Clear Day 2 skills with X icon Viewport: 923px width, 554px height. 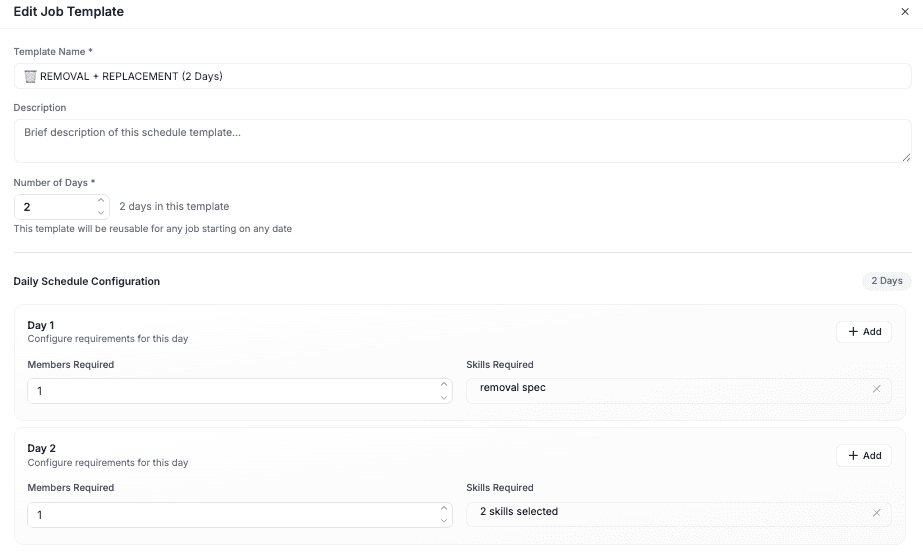point(876,513)
